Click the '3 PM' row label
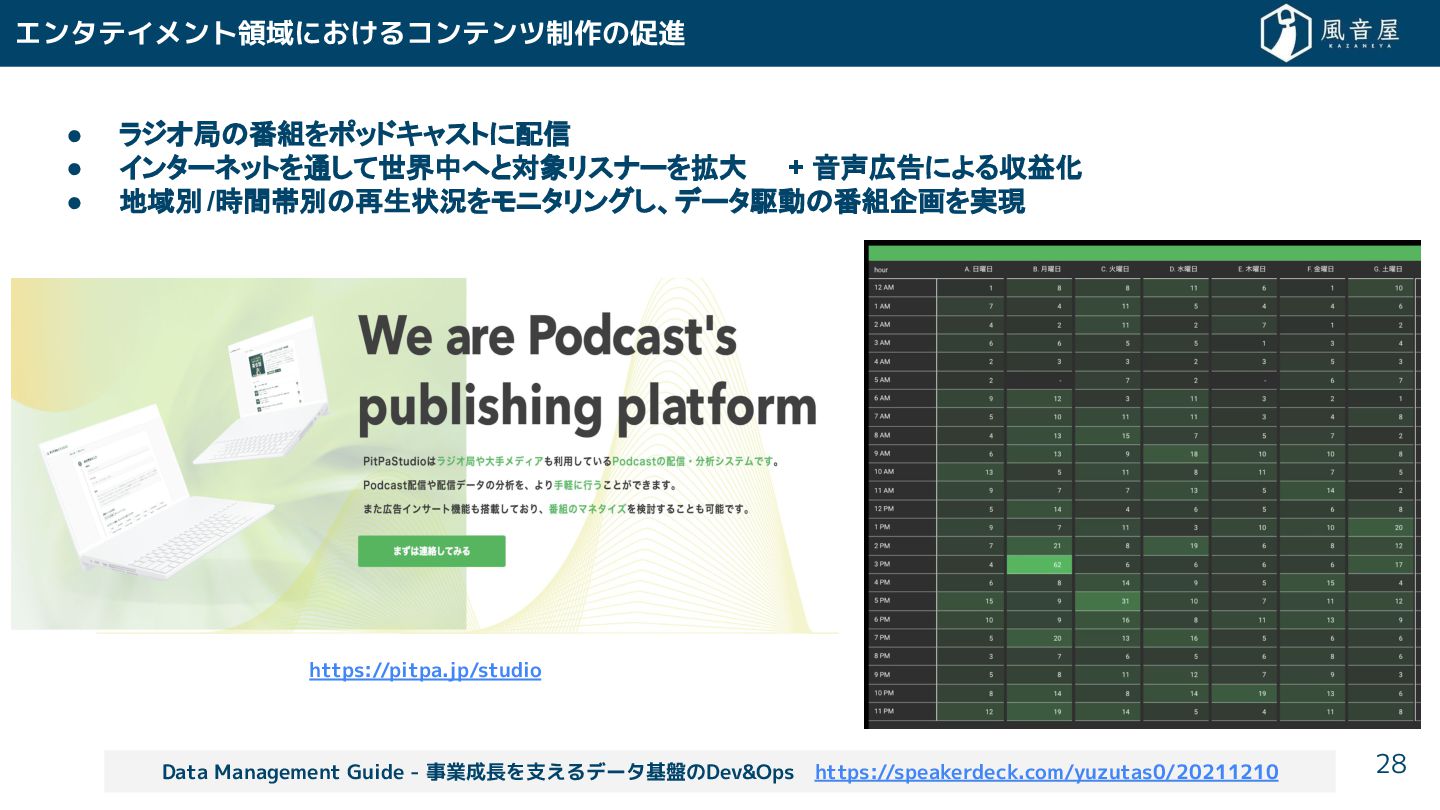The width and height of the screenshot is (1440, 810). 882,564
